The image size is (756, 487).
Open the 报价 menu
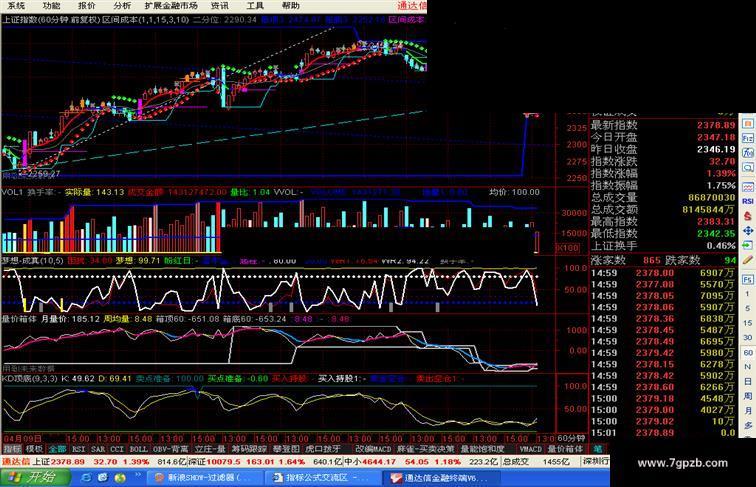[86, 5]
